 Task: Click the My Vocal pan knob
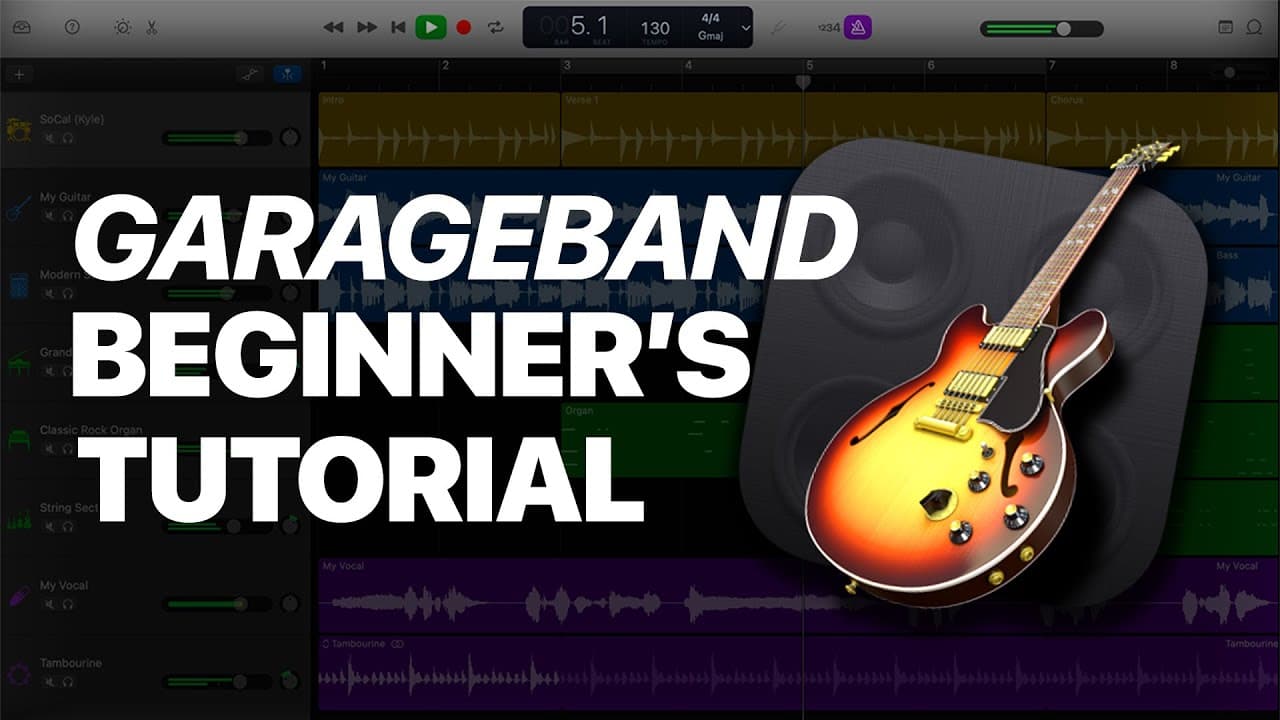[x=290, y=604]
